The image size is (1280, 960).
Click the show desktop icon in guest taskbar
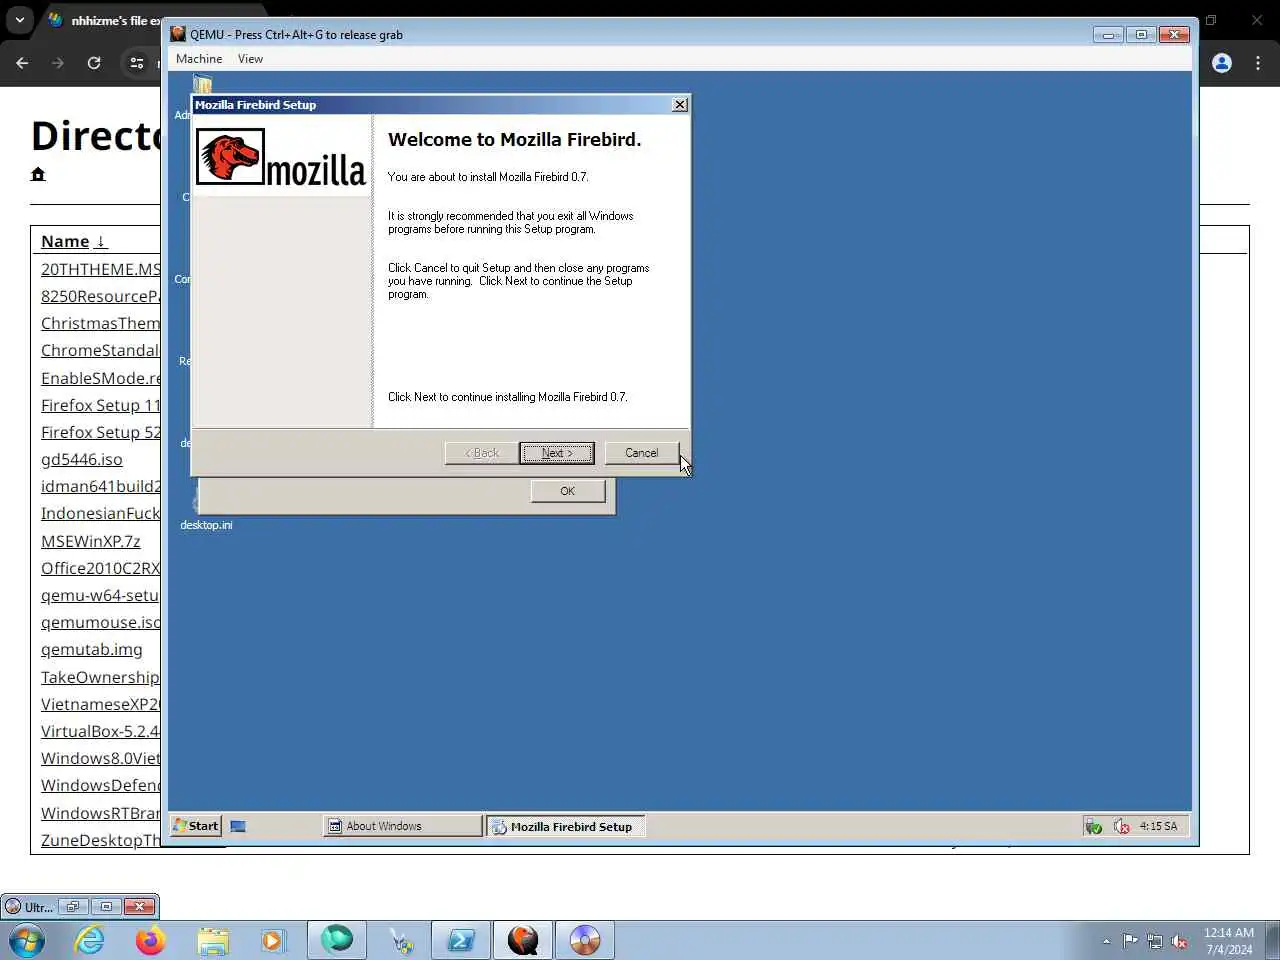point(238,826)
